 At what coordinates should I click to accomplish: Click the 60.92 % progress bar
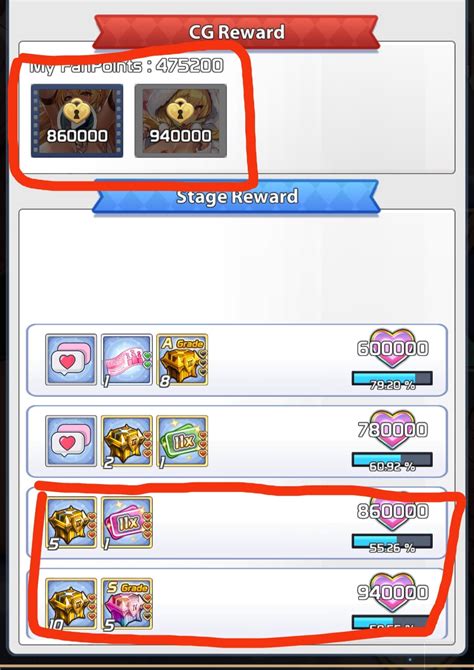click(392, 460)
